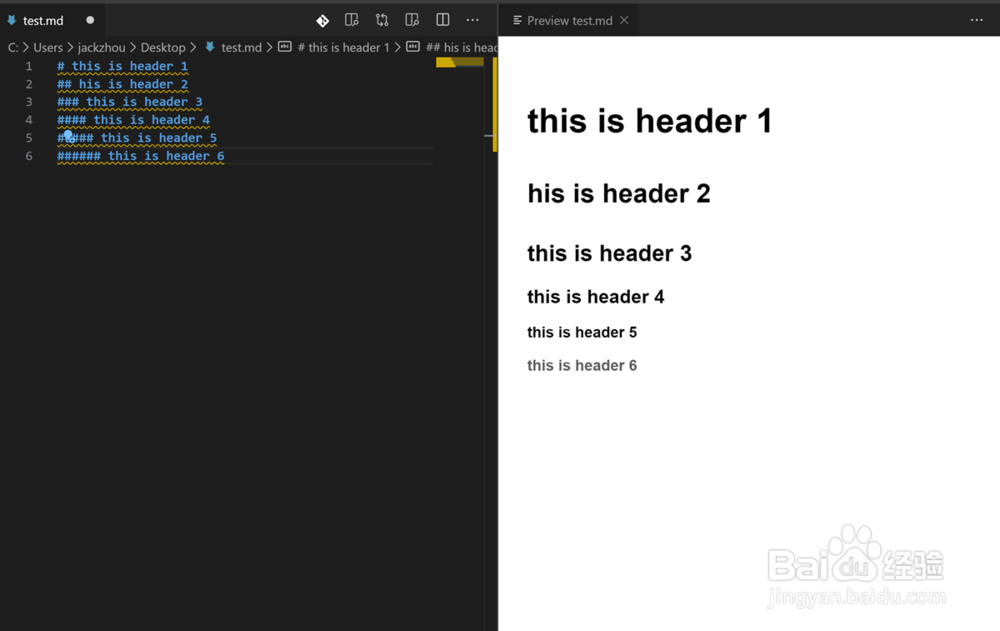This screenshot has width=1000, height=631.
Task: Click markdown file icon in breadcrumb
Action: [210, 47]
